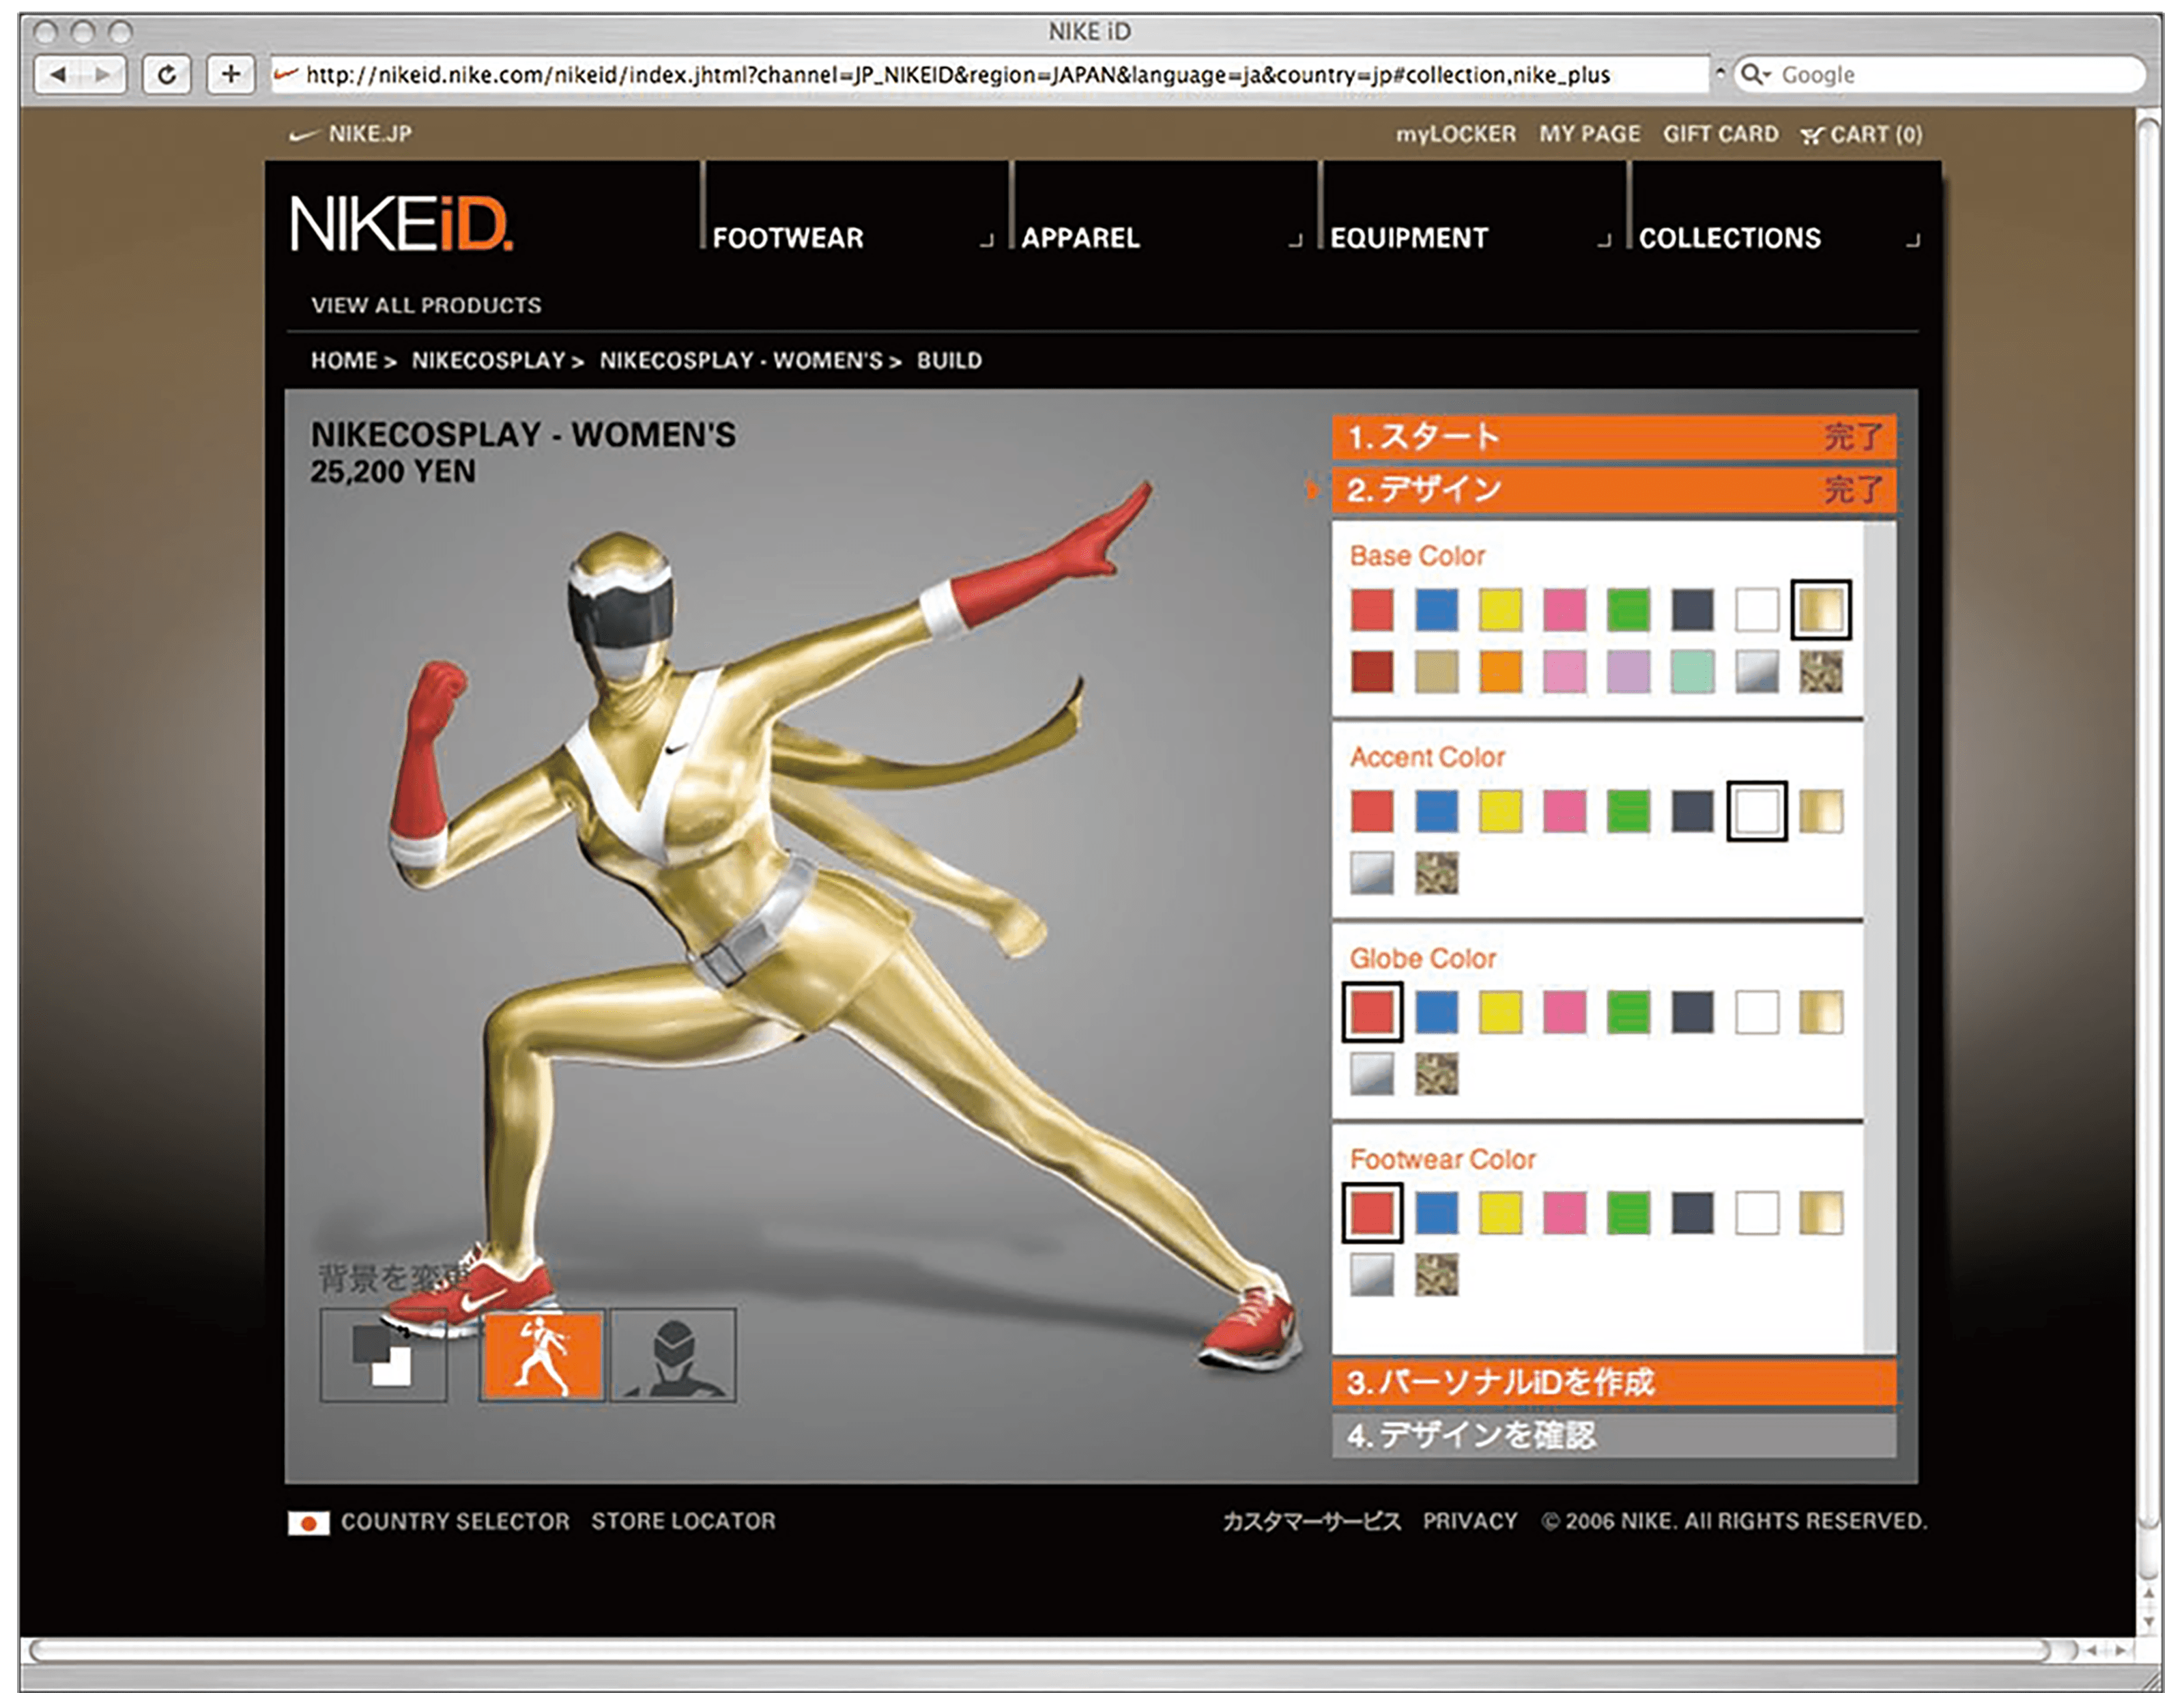Image resolution: width=2184 pixels, height=1693 pixels.
Task: Open the EQUIPMENT dropdown menu
Action: tap(1408, 238)
